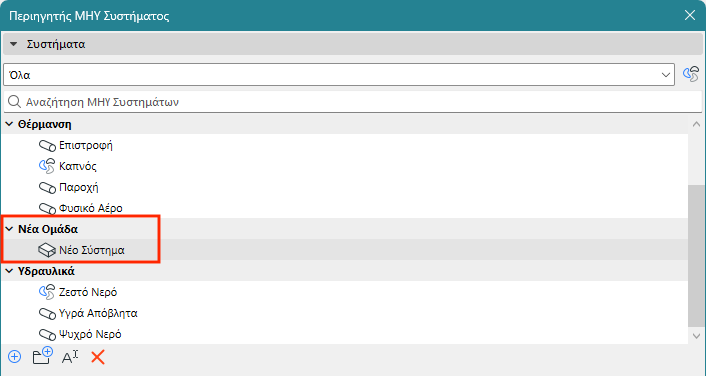Click the magnifier search icon
The width and height of the screenshot is (706, 376).
(14, 102)
